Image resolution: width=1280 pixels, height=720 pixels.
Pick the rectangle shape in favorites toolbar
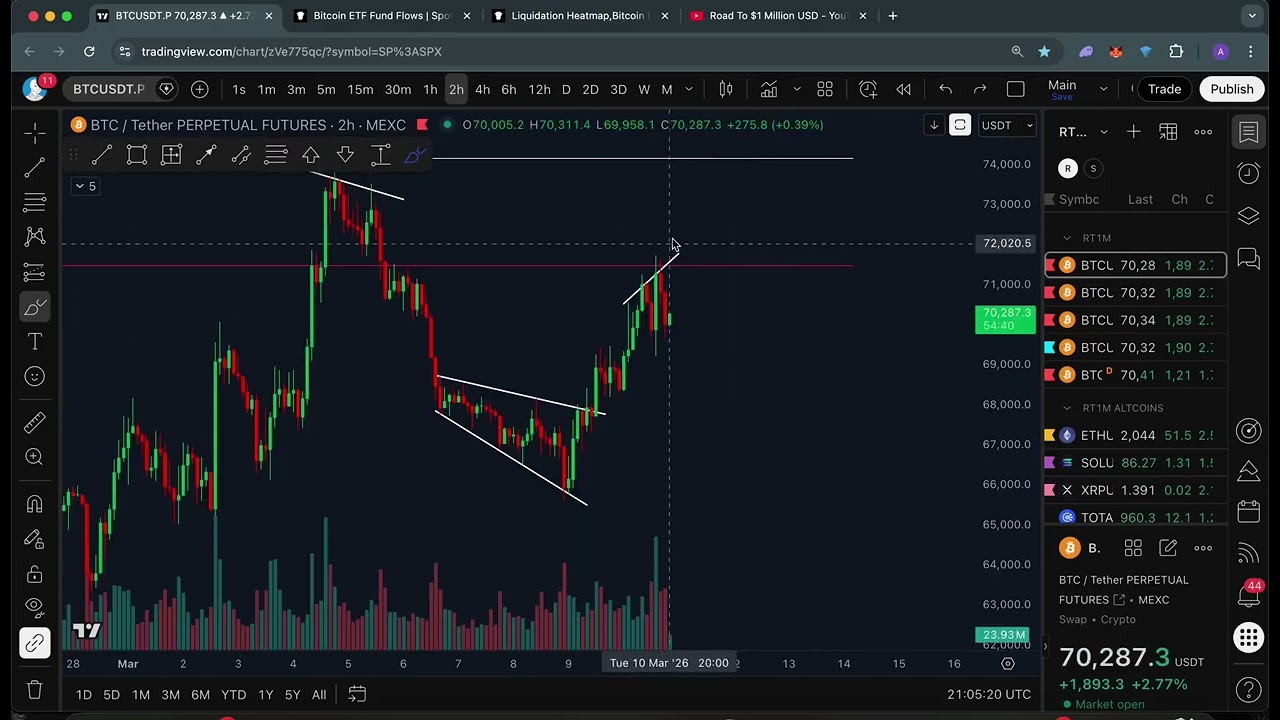(137, 155)
